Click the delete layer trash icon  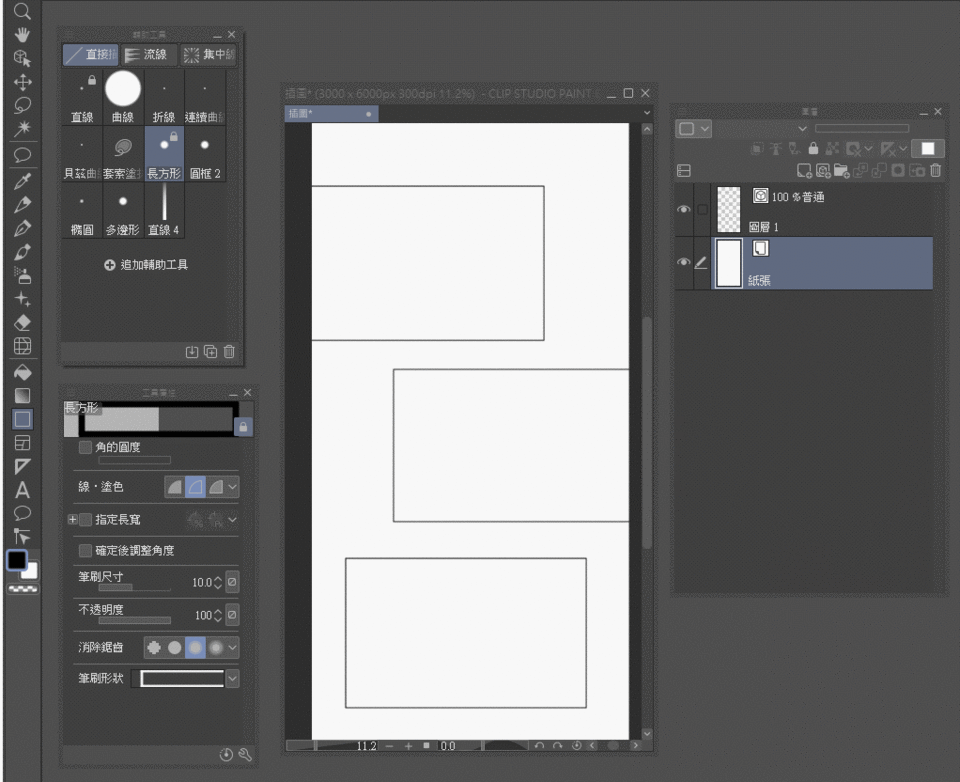point(935,171)
